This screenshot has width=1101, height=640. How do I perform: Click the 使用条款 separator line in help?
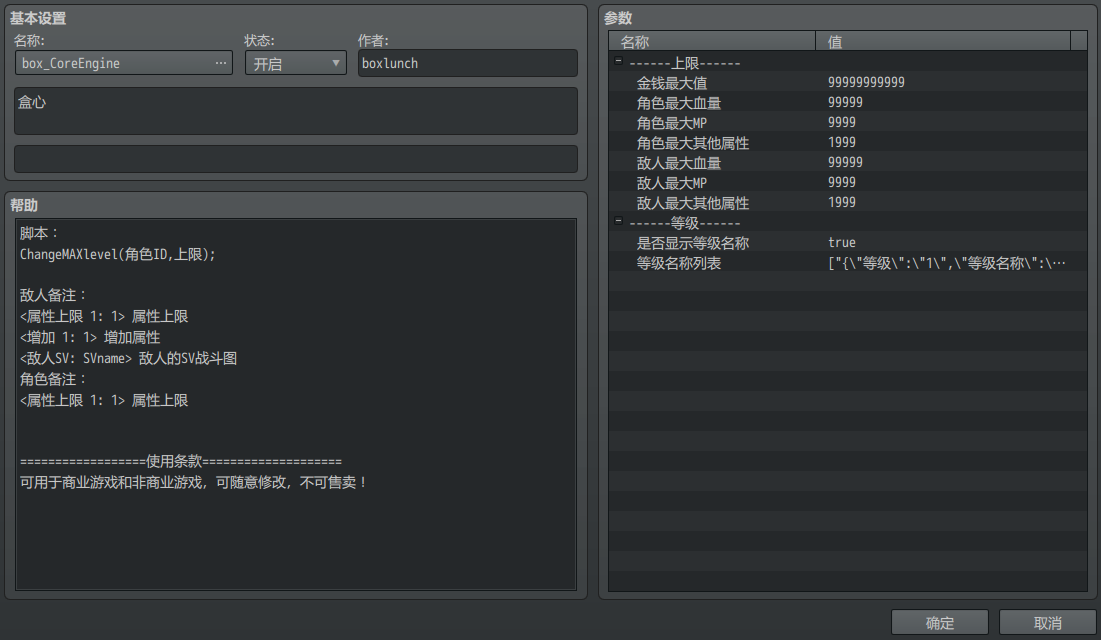[x=180, y=462]
